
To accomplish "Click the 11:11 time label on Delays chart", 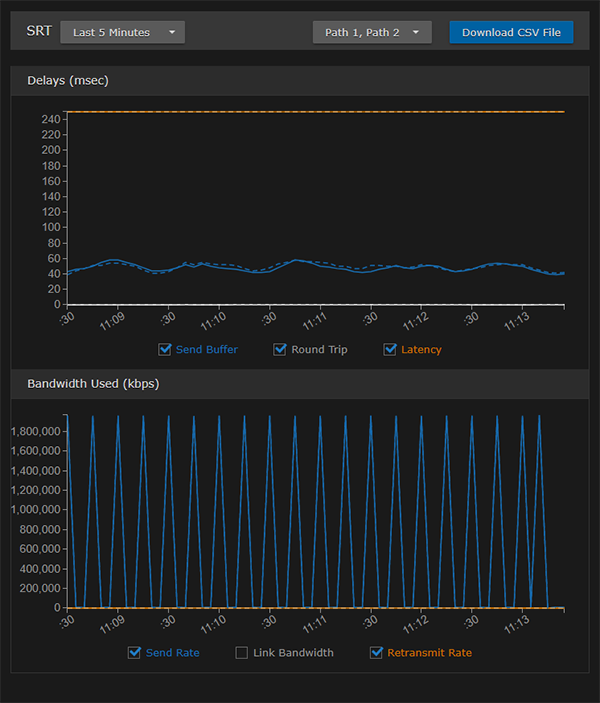I will tap(313, 322).
